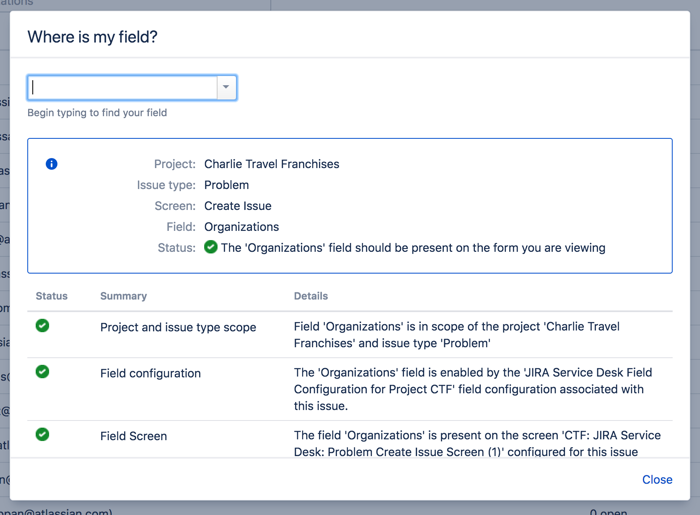This screenshot has width=700, height=515.
Task: Click the Summary column header
Action: click(x=123, y=296)
